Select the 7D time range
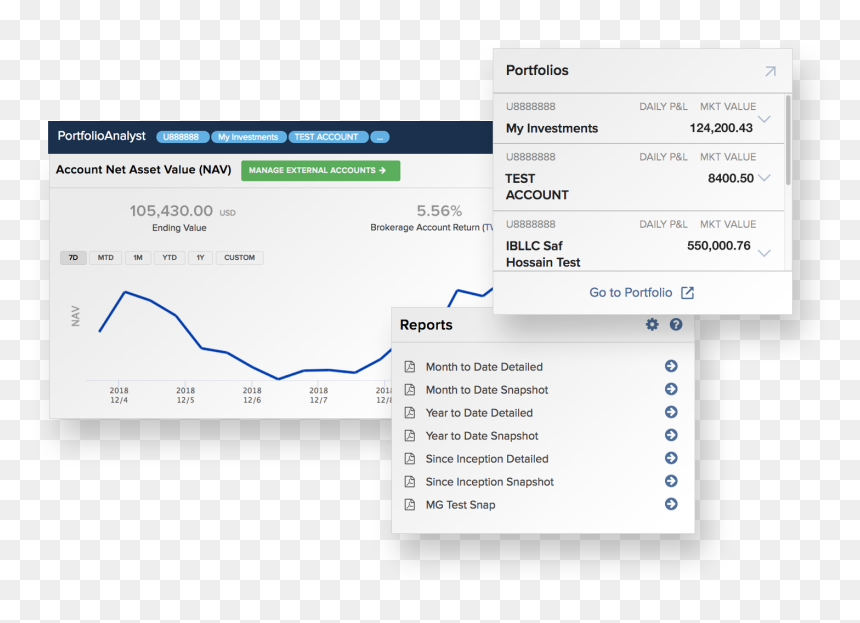The height and width of the screenshot is (623, 860). point(73,258)
